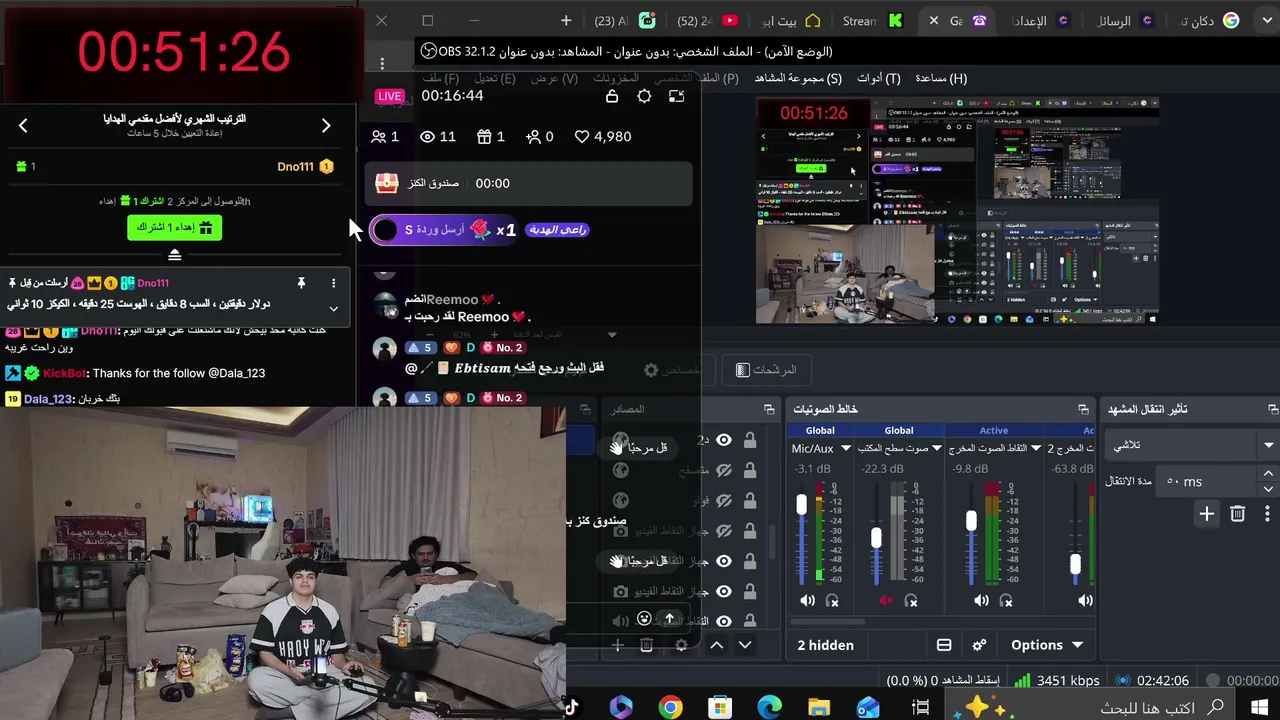Image resolution: width=1280 pixels, height=720 pixels.
Task: Mute the Mic/Aux audio channel
Action: click(x=807, y=600)
